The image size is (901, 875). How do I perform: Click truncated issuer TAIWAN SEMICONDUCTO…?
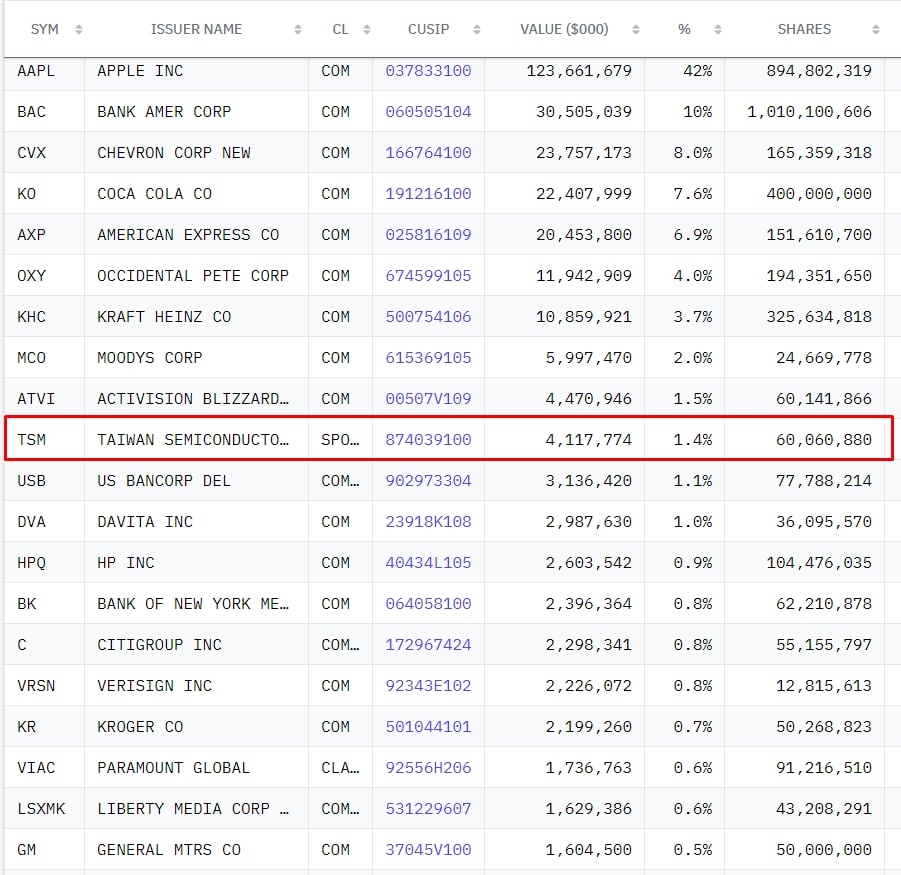click(192, 440)
